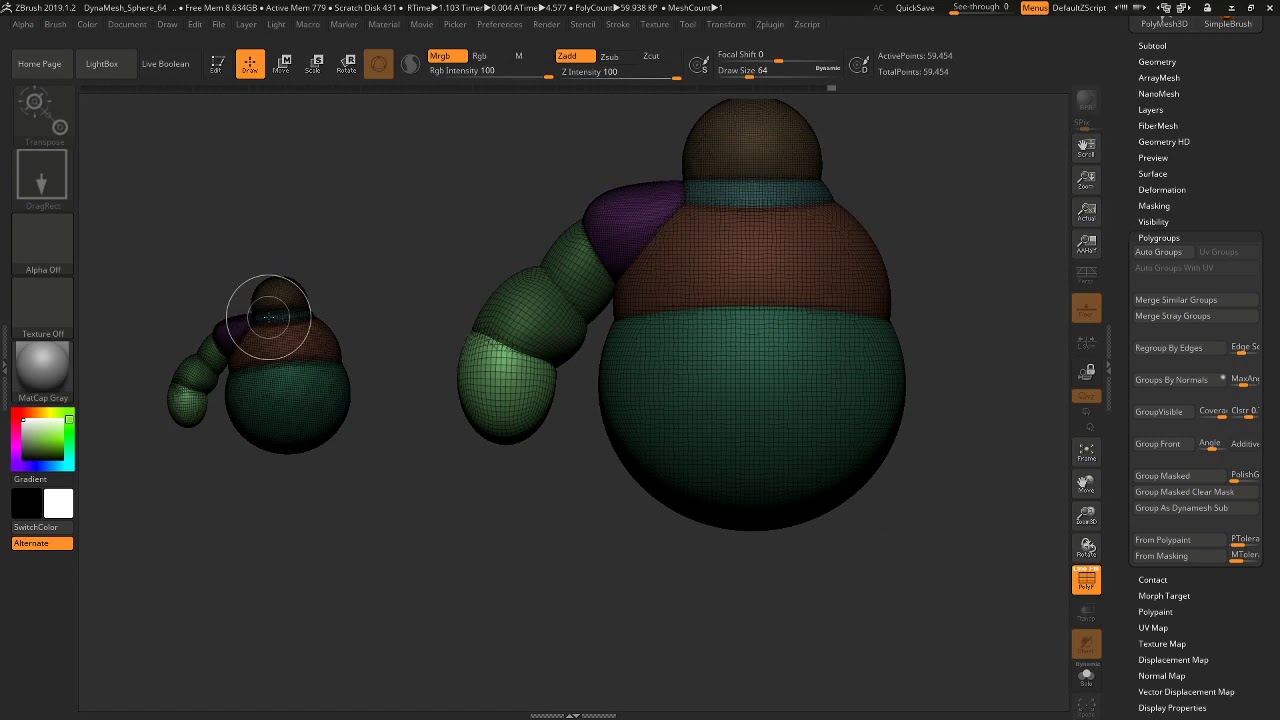Expand the Masking subpalette
1280x720 pixels.
[1154, 206]
